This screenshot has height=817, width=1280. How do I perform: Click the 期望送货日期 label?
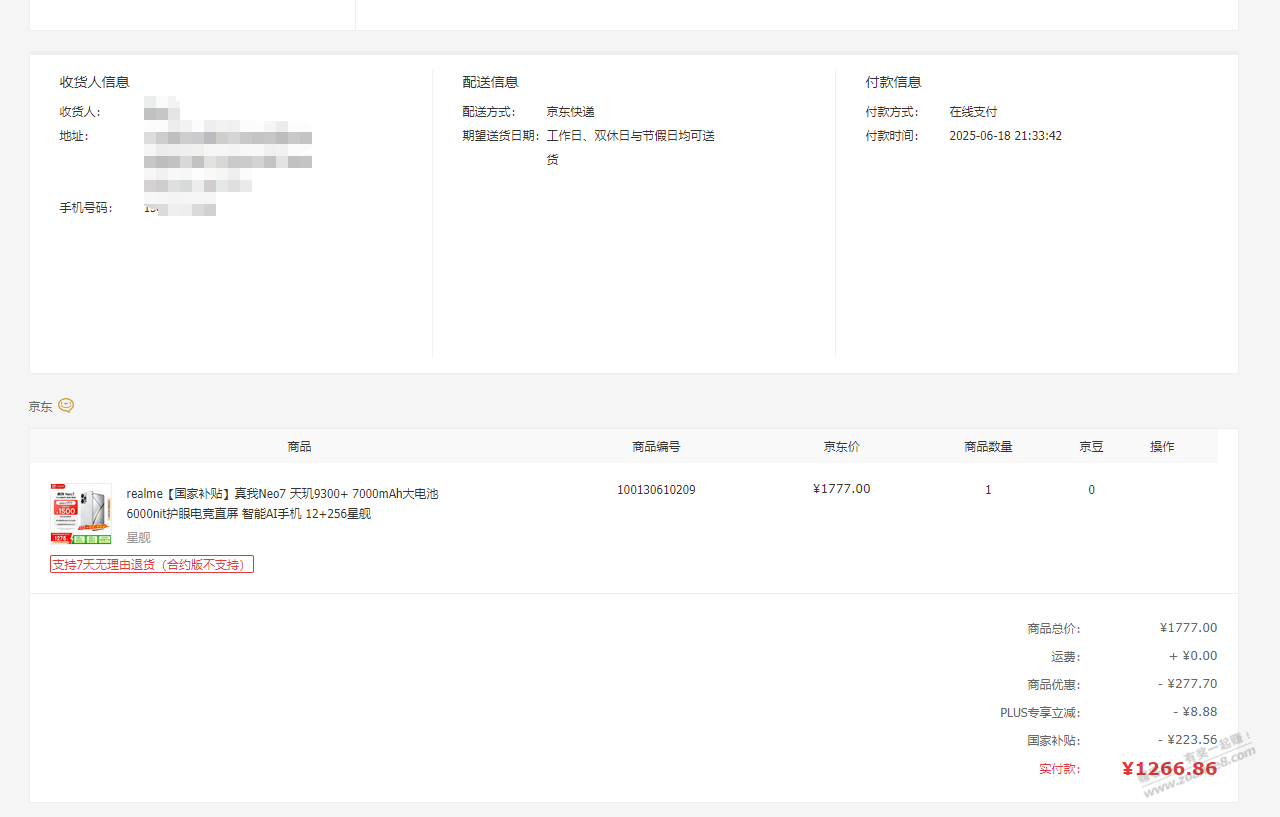pyautogui.click(x=501, y=136)
